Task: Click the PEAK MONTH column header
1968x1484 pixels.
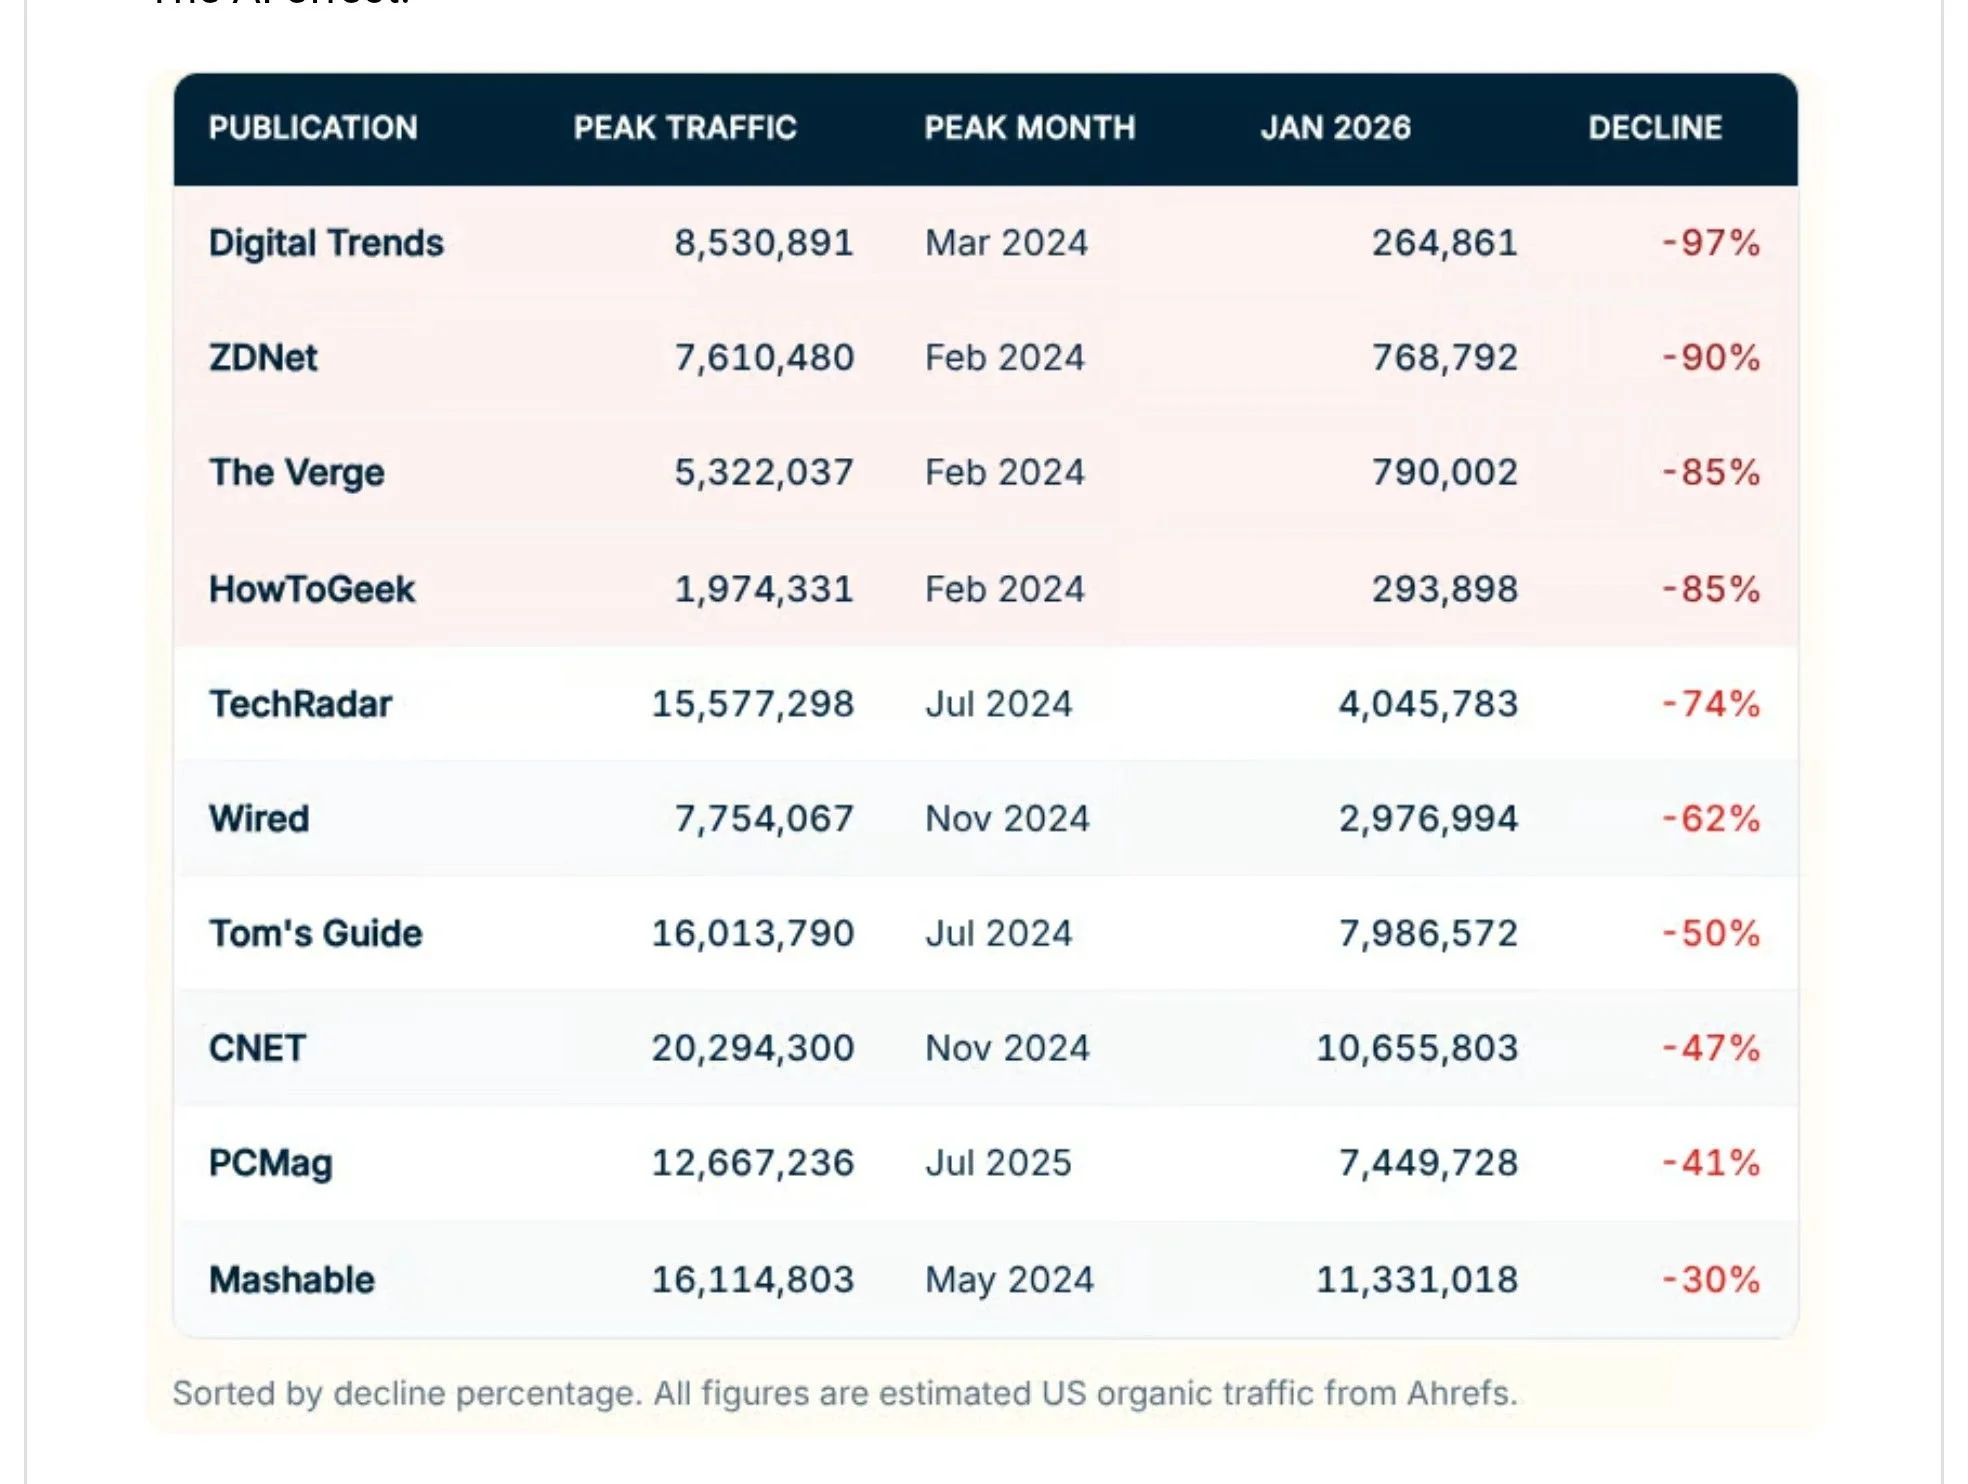Action: (1029, 128)
